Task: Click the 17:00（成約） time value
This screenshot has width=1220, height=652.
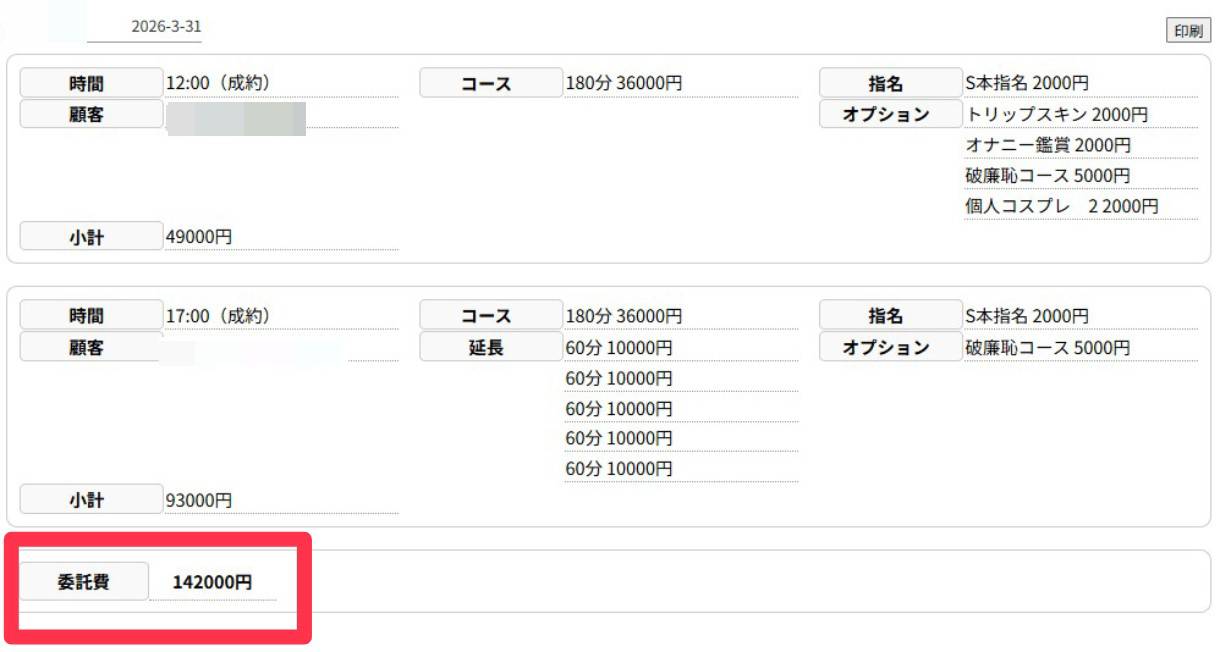Action: point(217,316)
